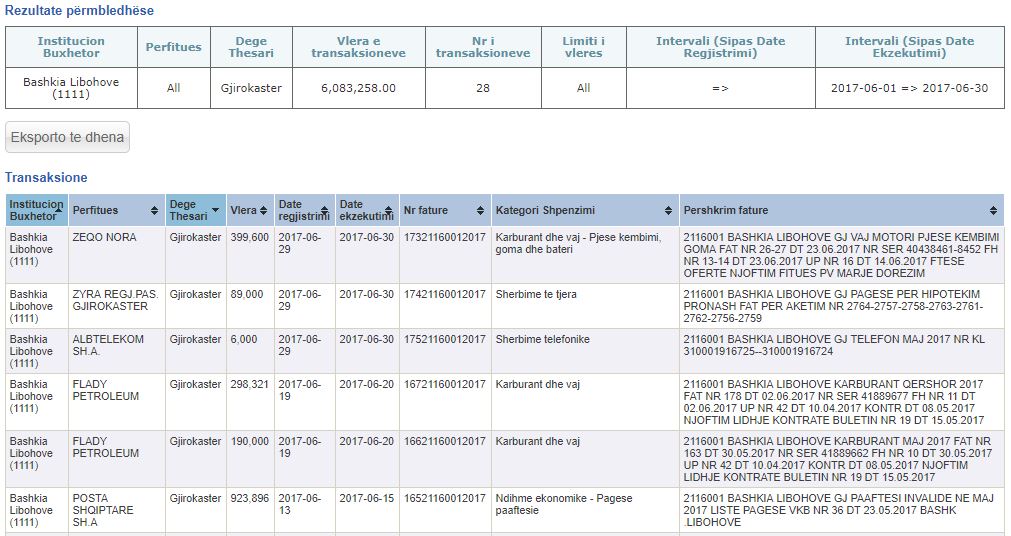This screenshot has height=536, width=1011.
Task: Select ZEQO NORA beneficiary cell
Action: point(117,255)
